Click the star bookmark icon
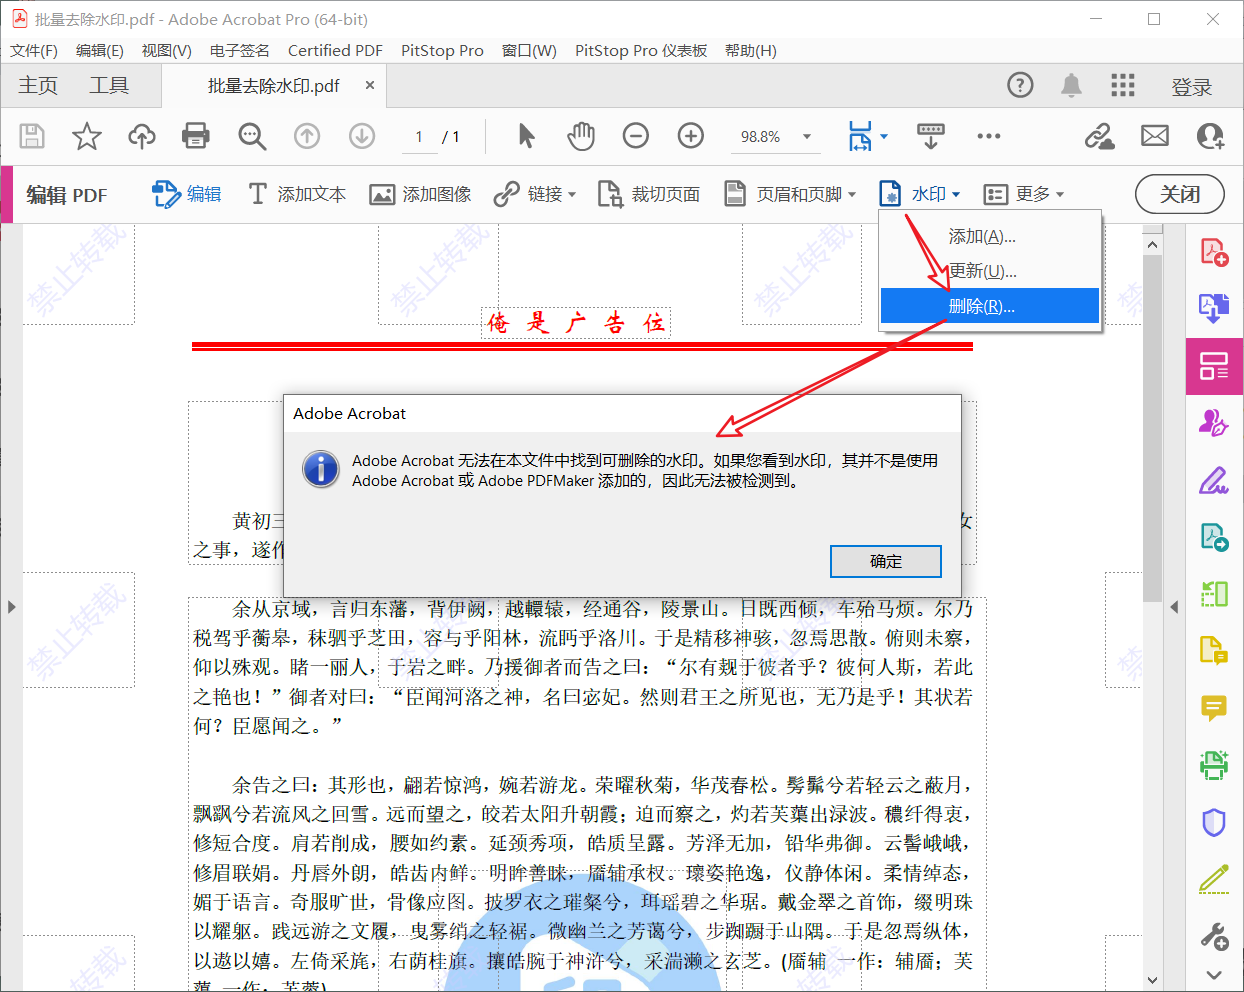This screenshot has width=1244, height=992. coord(87,136)
